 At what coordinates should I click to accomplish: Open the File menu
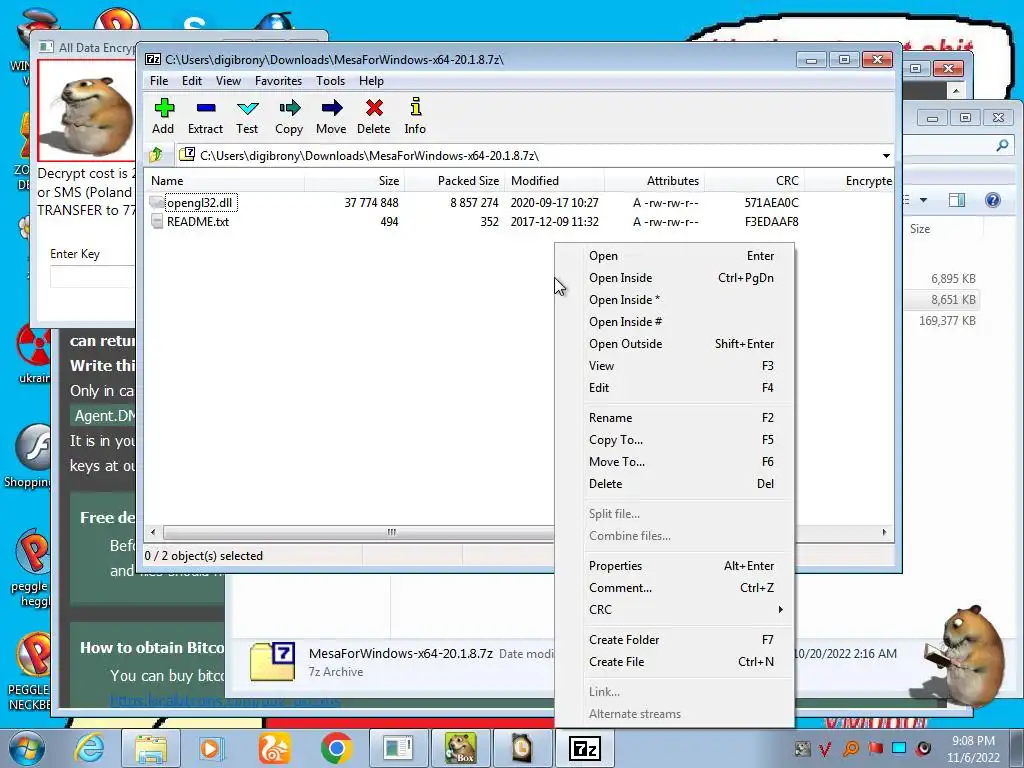(159, 80)
